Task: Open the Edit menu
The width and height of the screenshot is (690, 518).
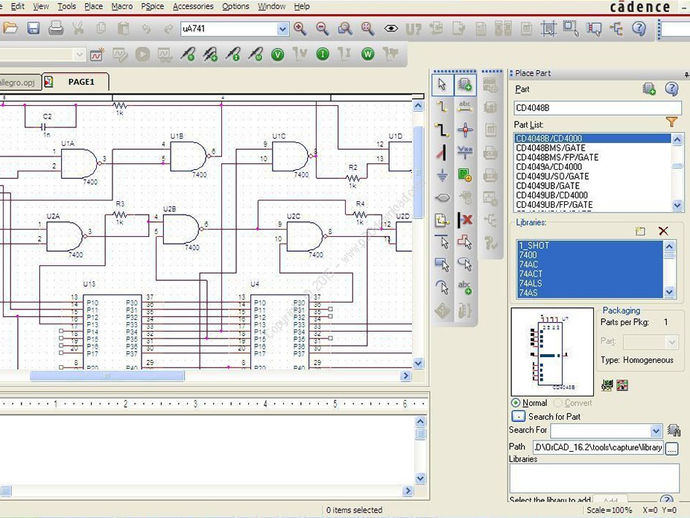Action: click(17, 7)
